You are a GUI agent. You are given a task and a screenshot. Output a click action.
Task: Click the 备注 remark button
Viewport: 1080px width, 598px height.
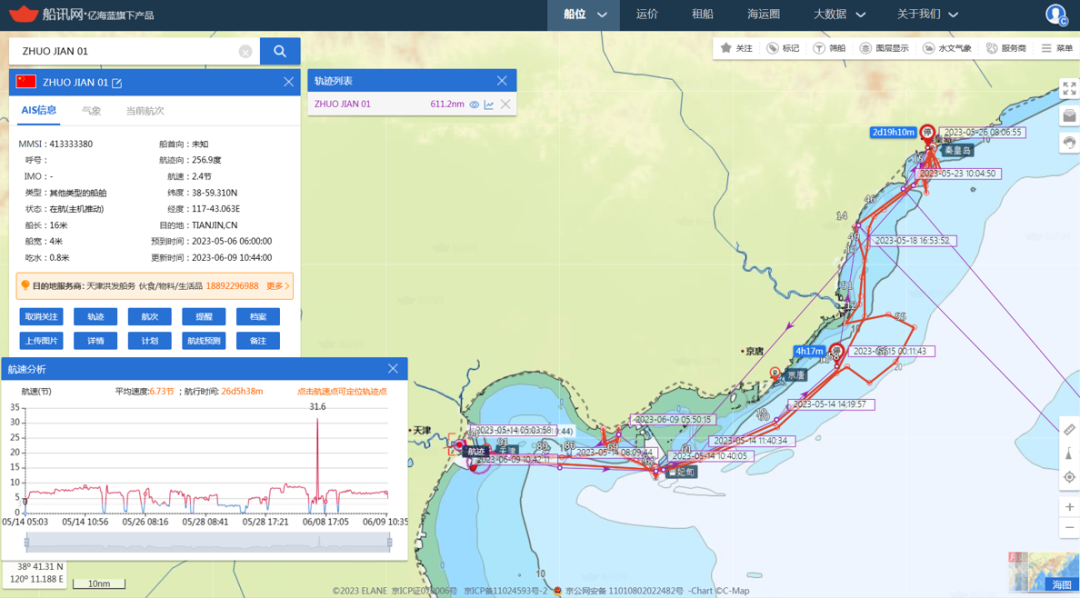click(258, 341)
